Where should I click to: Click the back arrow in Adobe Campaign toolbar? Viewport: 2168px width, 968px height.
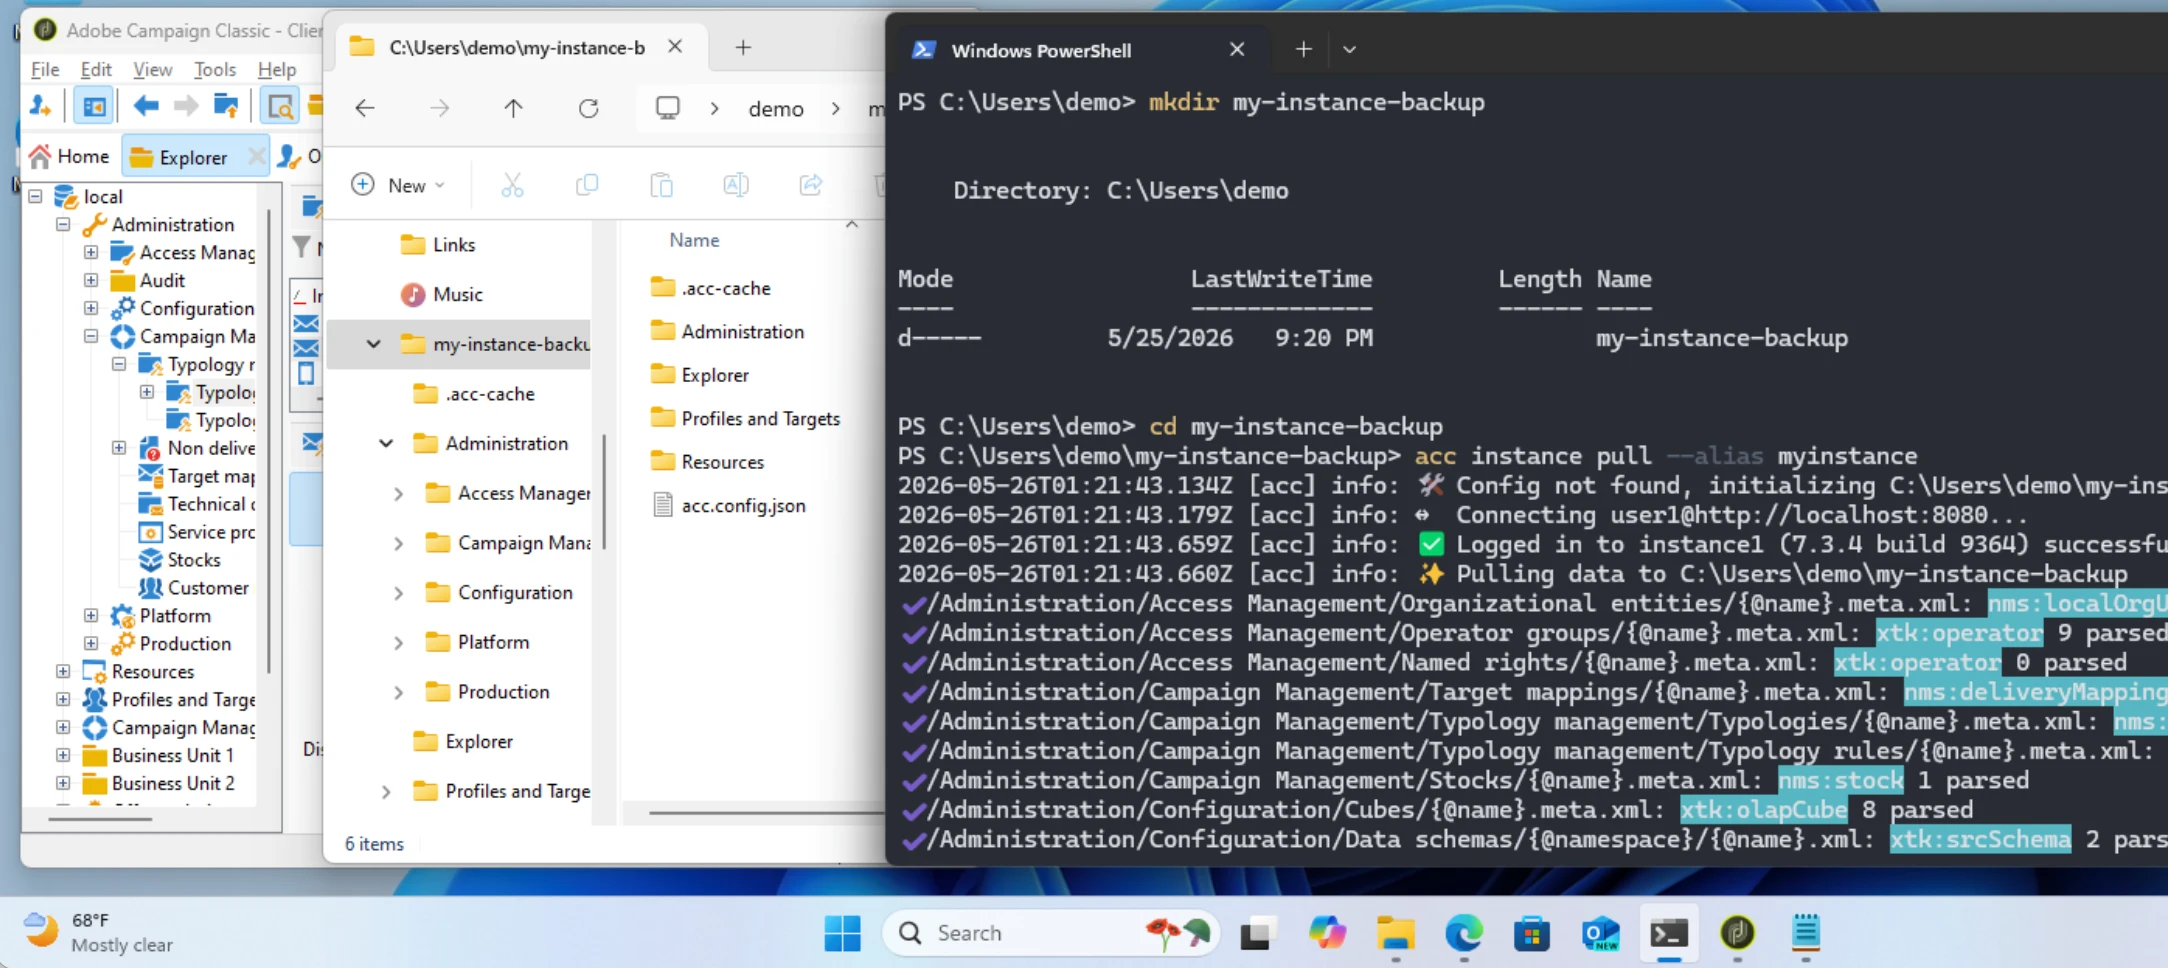pos(146,105)
